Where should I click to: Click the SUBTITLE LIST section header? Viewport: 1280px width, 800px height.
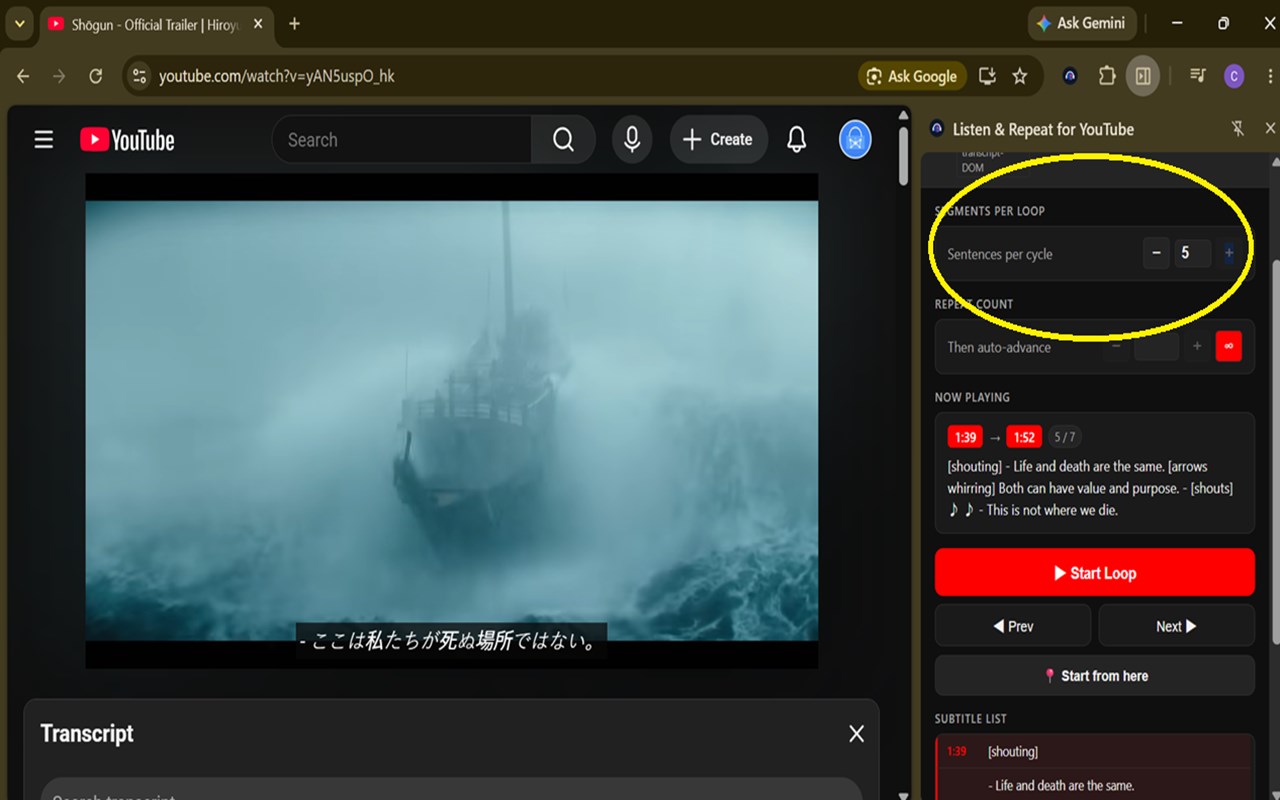coord(971,719)
